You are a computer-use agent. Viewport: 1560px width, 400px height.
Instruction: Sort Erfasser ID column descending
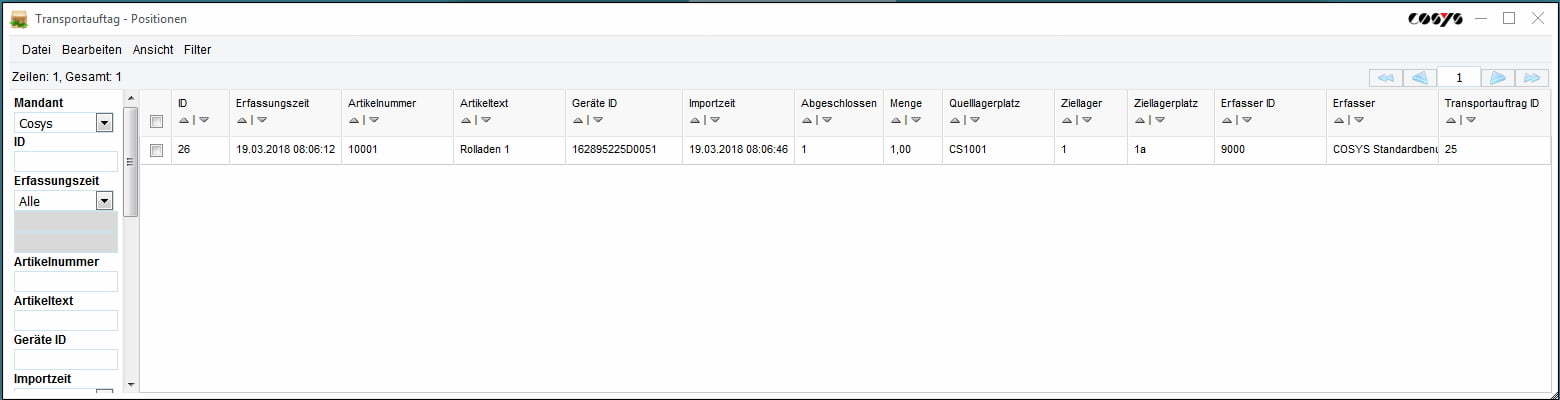tap(1246, 120)
